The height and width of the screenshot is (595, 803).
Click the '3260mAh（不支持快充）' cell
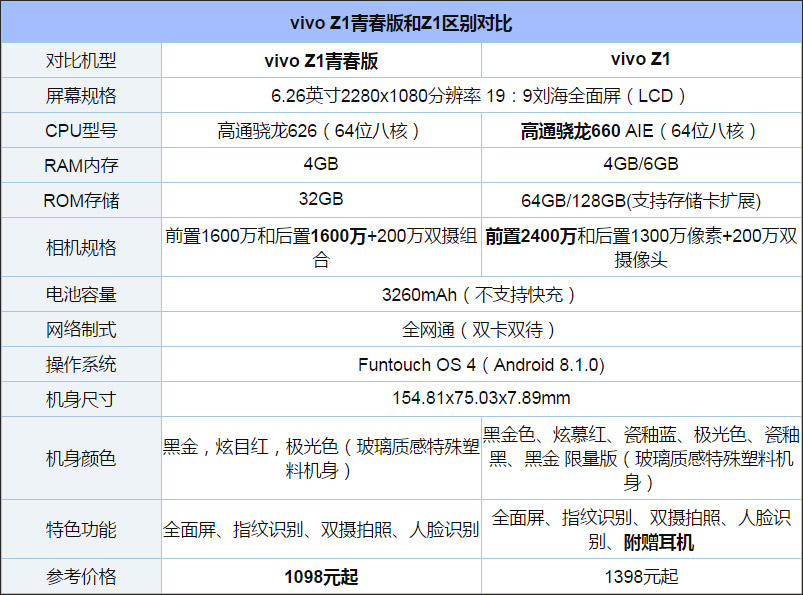[480, 295]
